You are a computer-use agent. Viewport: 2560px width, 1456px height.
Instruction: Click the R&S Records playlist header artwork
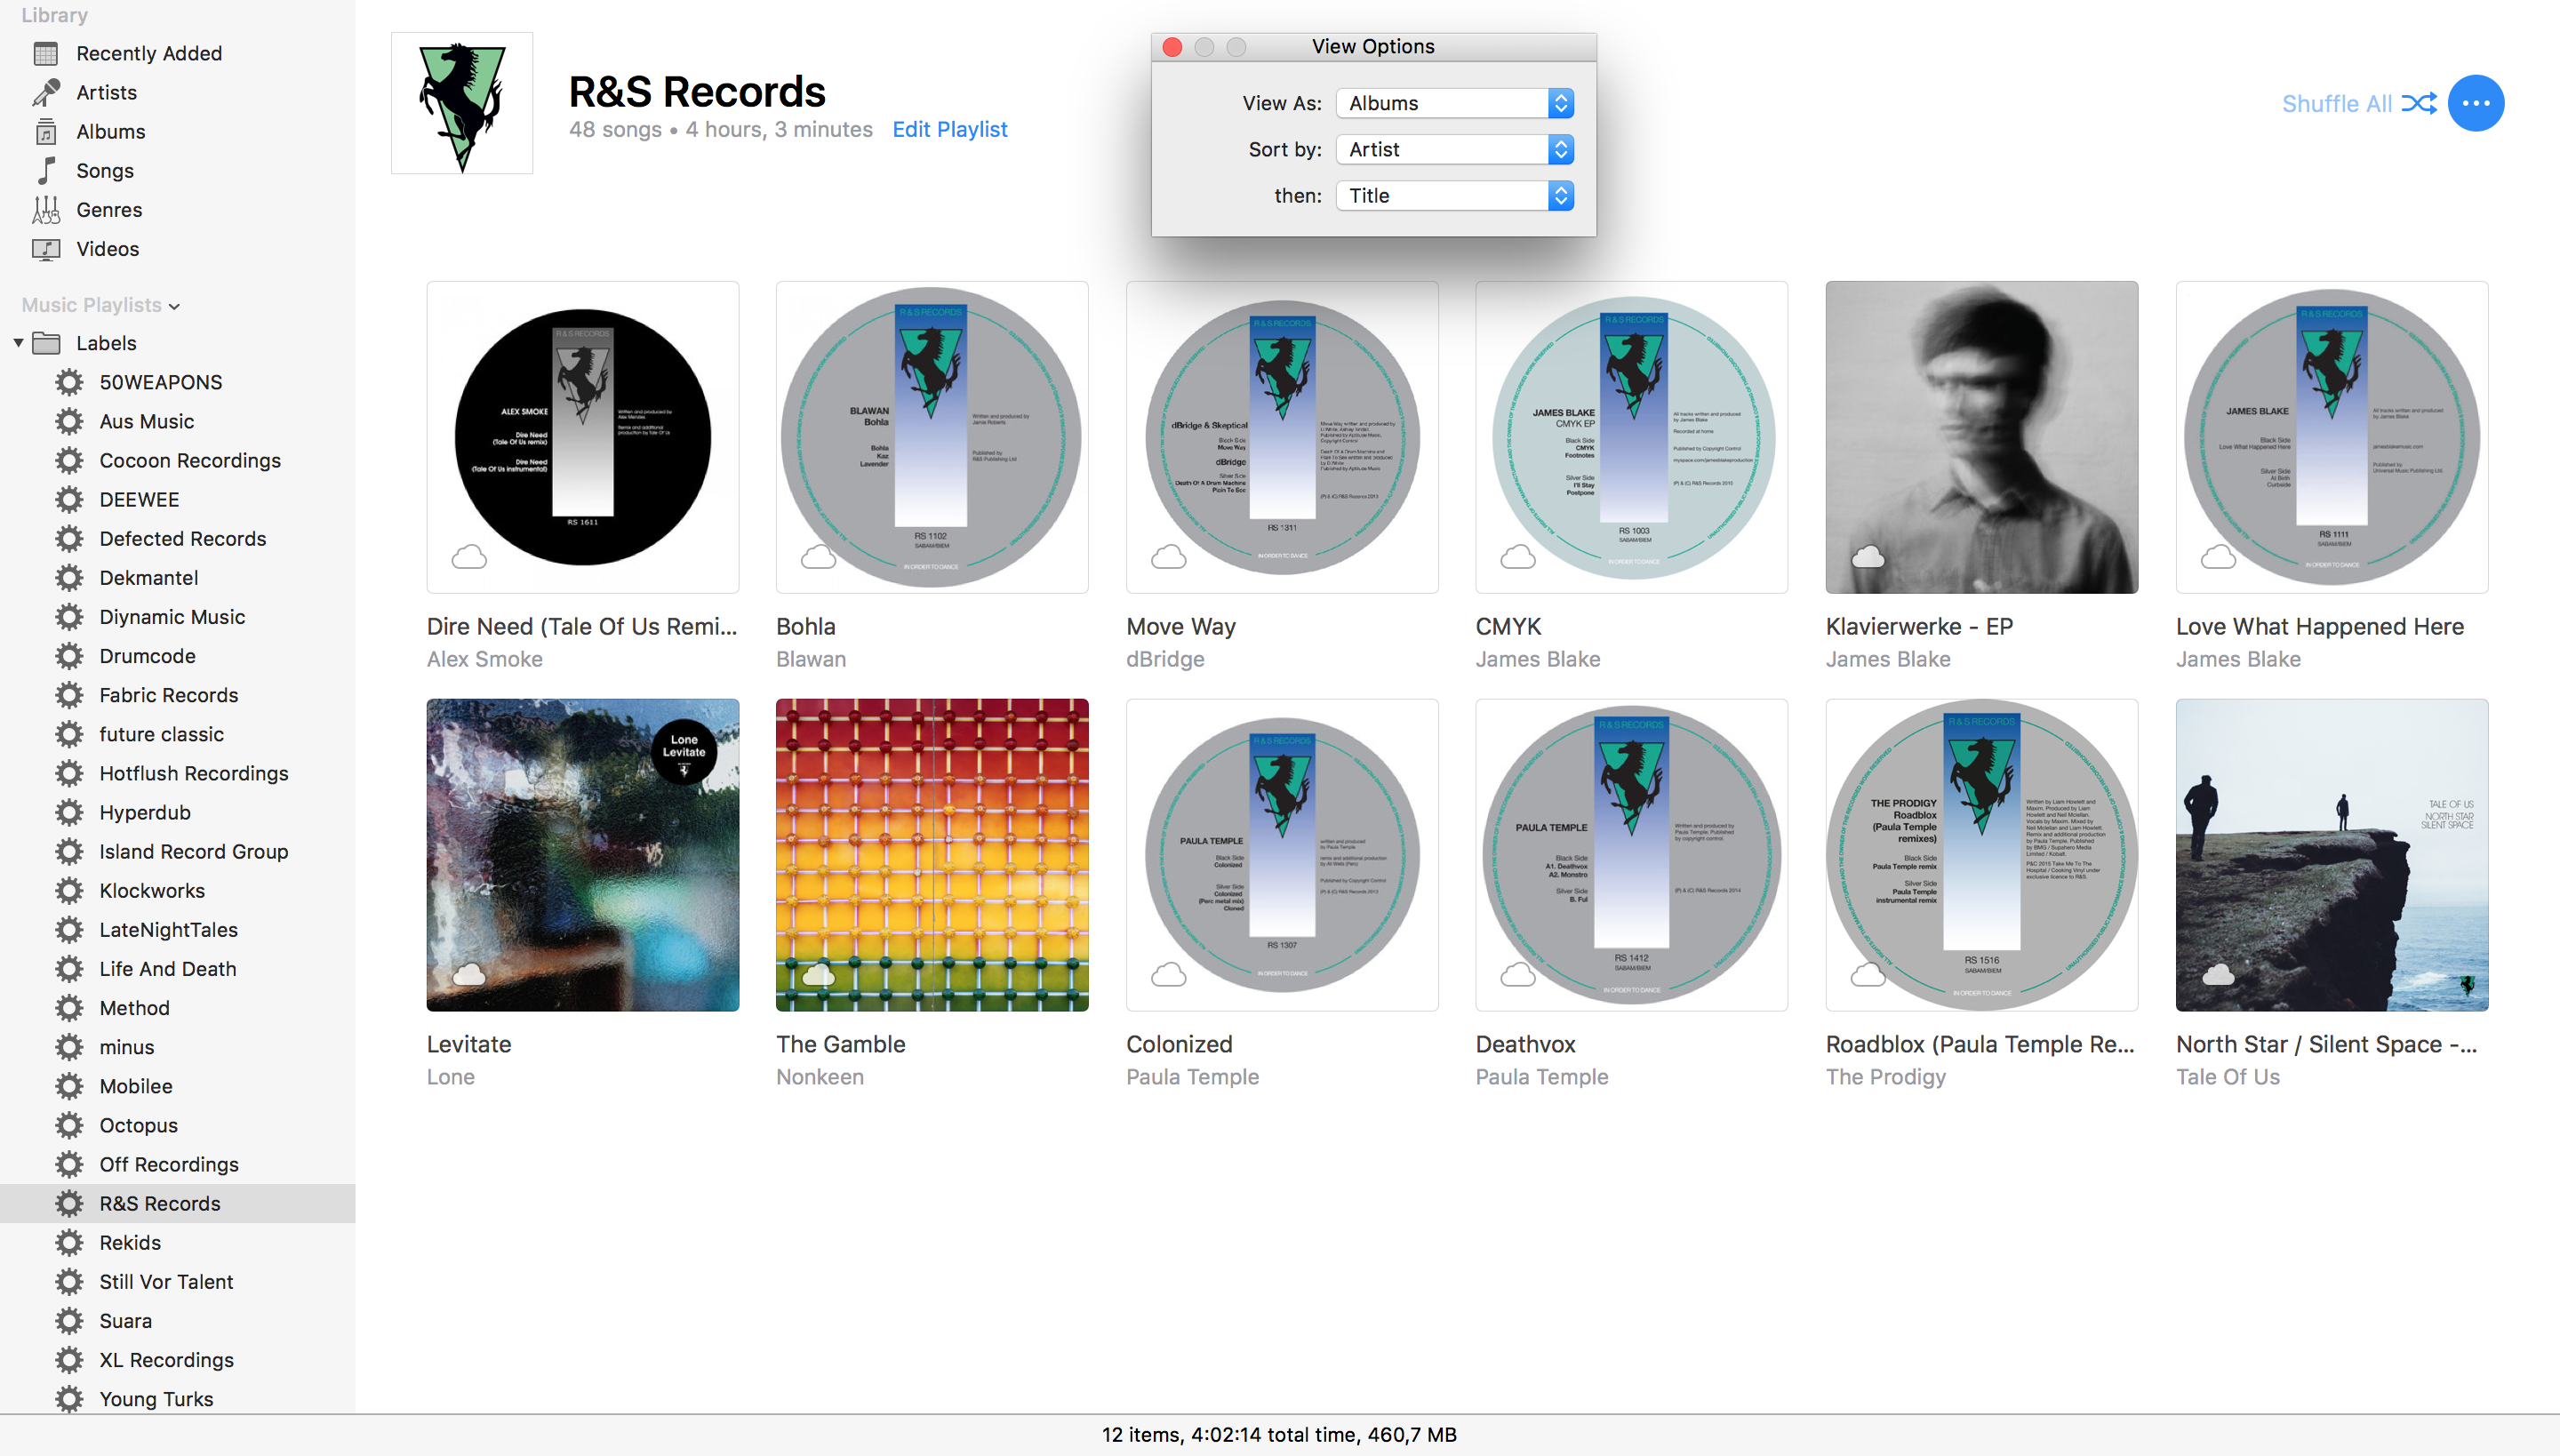pos(462,103)
